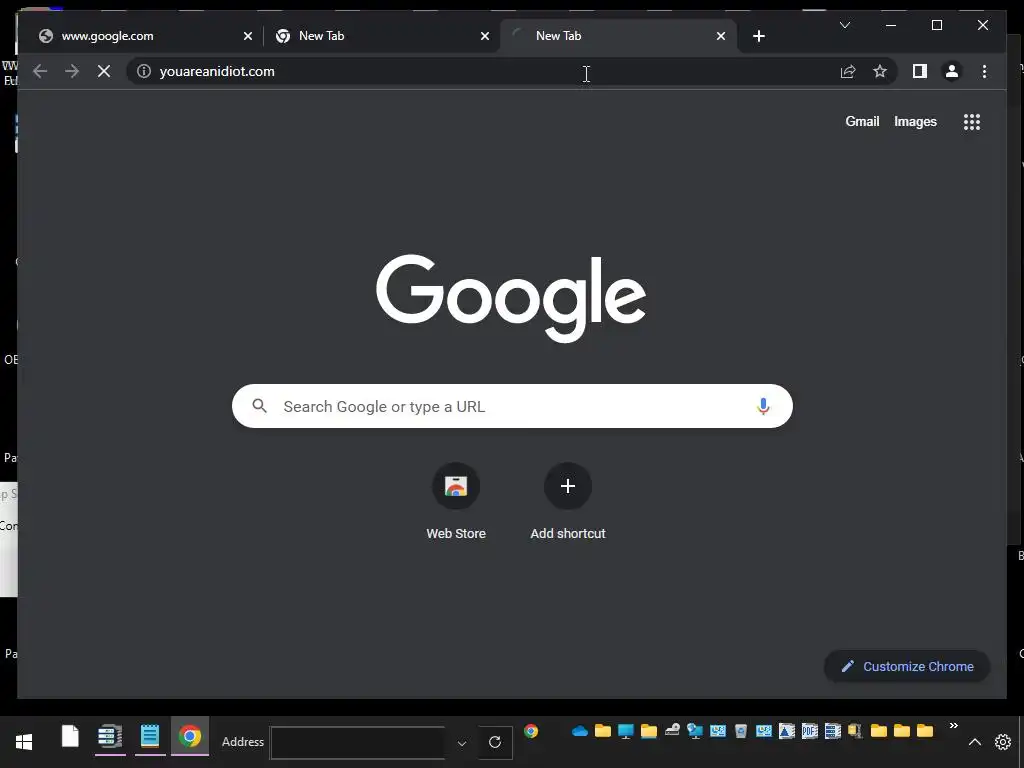
Task: Click the Chrome taskbar button
Action: click(x=190, y=737)
